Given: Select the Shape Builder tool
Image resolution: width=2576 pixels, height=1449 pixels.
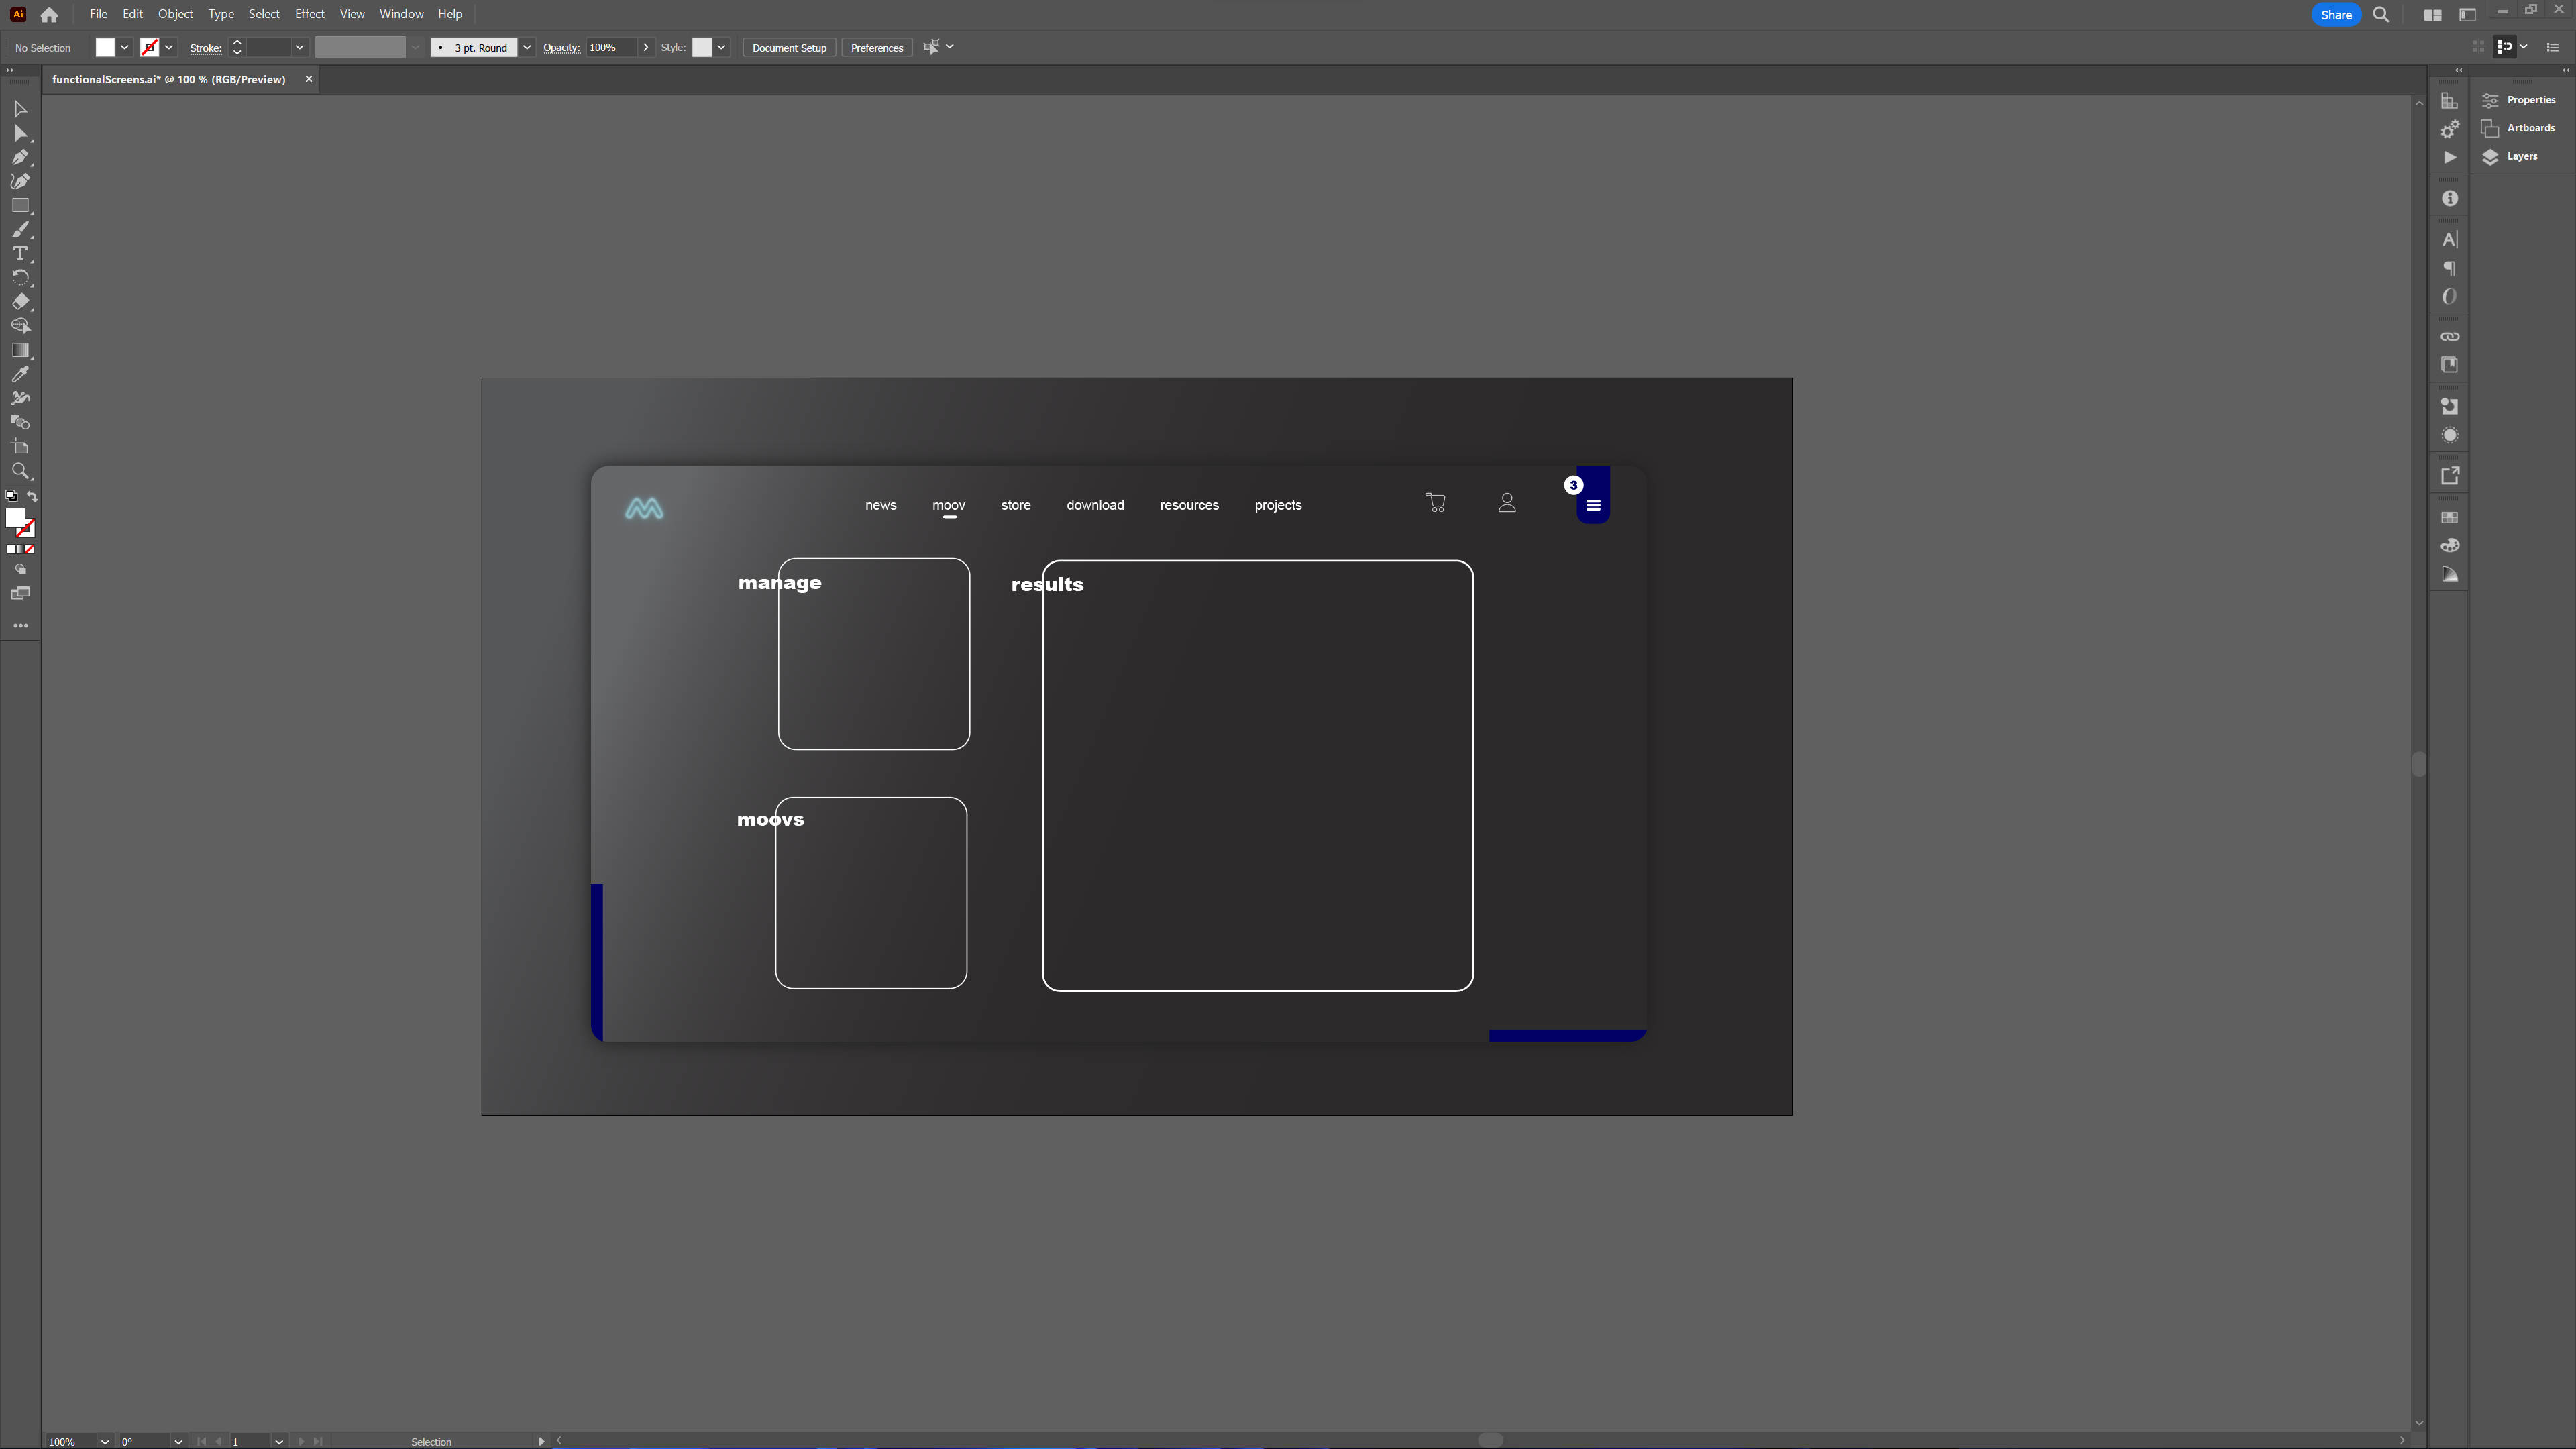Looking at the screenshot, I should (x=20, y=326).
